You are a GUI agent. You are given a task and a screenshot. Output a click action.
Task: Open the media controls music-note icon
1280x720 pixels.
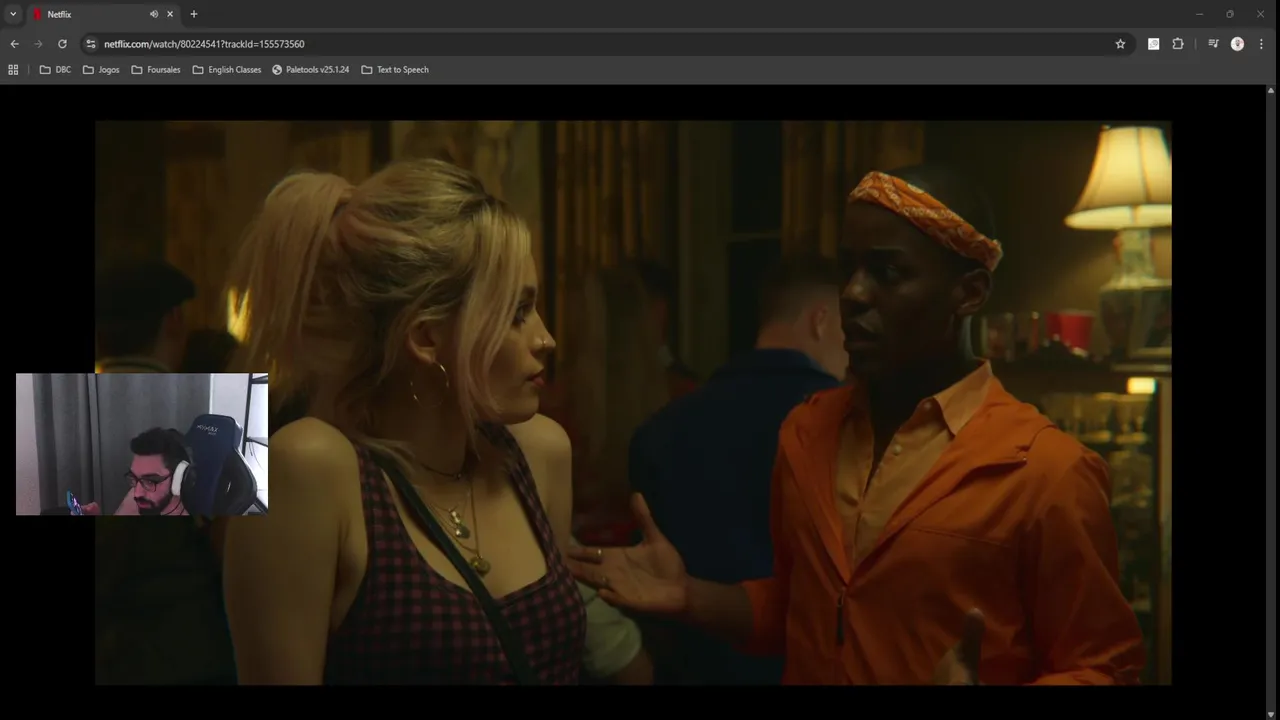1213,44
